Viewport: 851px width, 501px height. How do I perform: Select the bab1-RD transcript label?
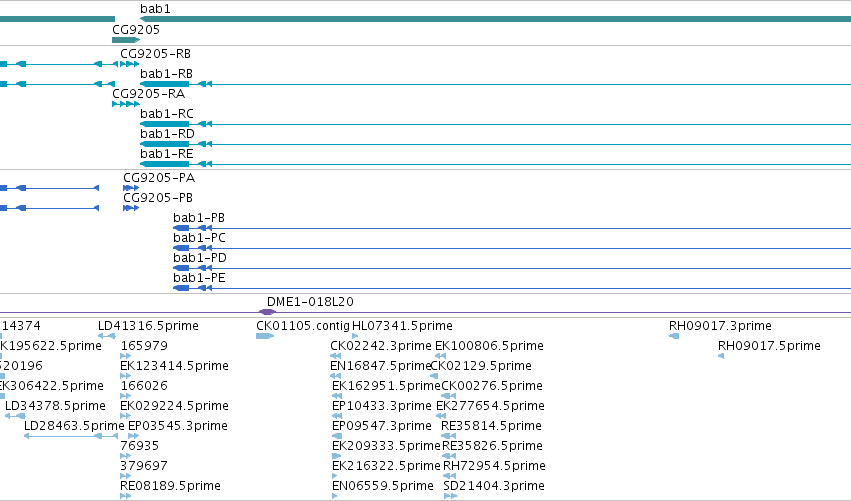[167, 134]
